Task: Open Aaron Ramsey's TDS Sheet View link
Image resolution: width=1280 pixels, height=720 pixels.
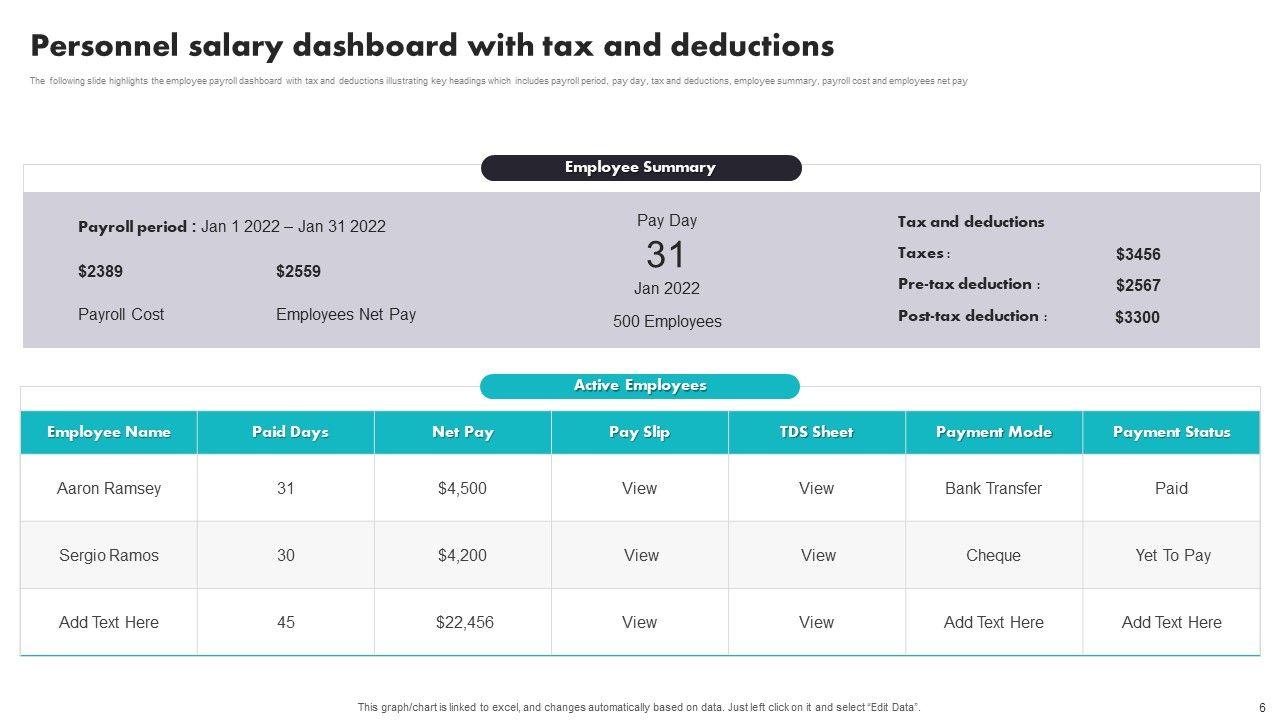Action: [816, 489]
